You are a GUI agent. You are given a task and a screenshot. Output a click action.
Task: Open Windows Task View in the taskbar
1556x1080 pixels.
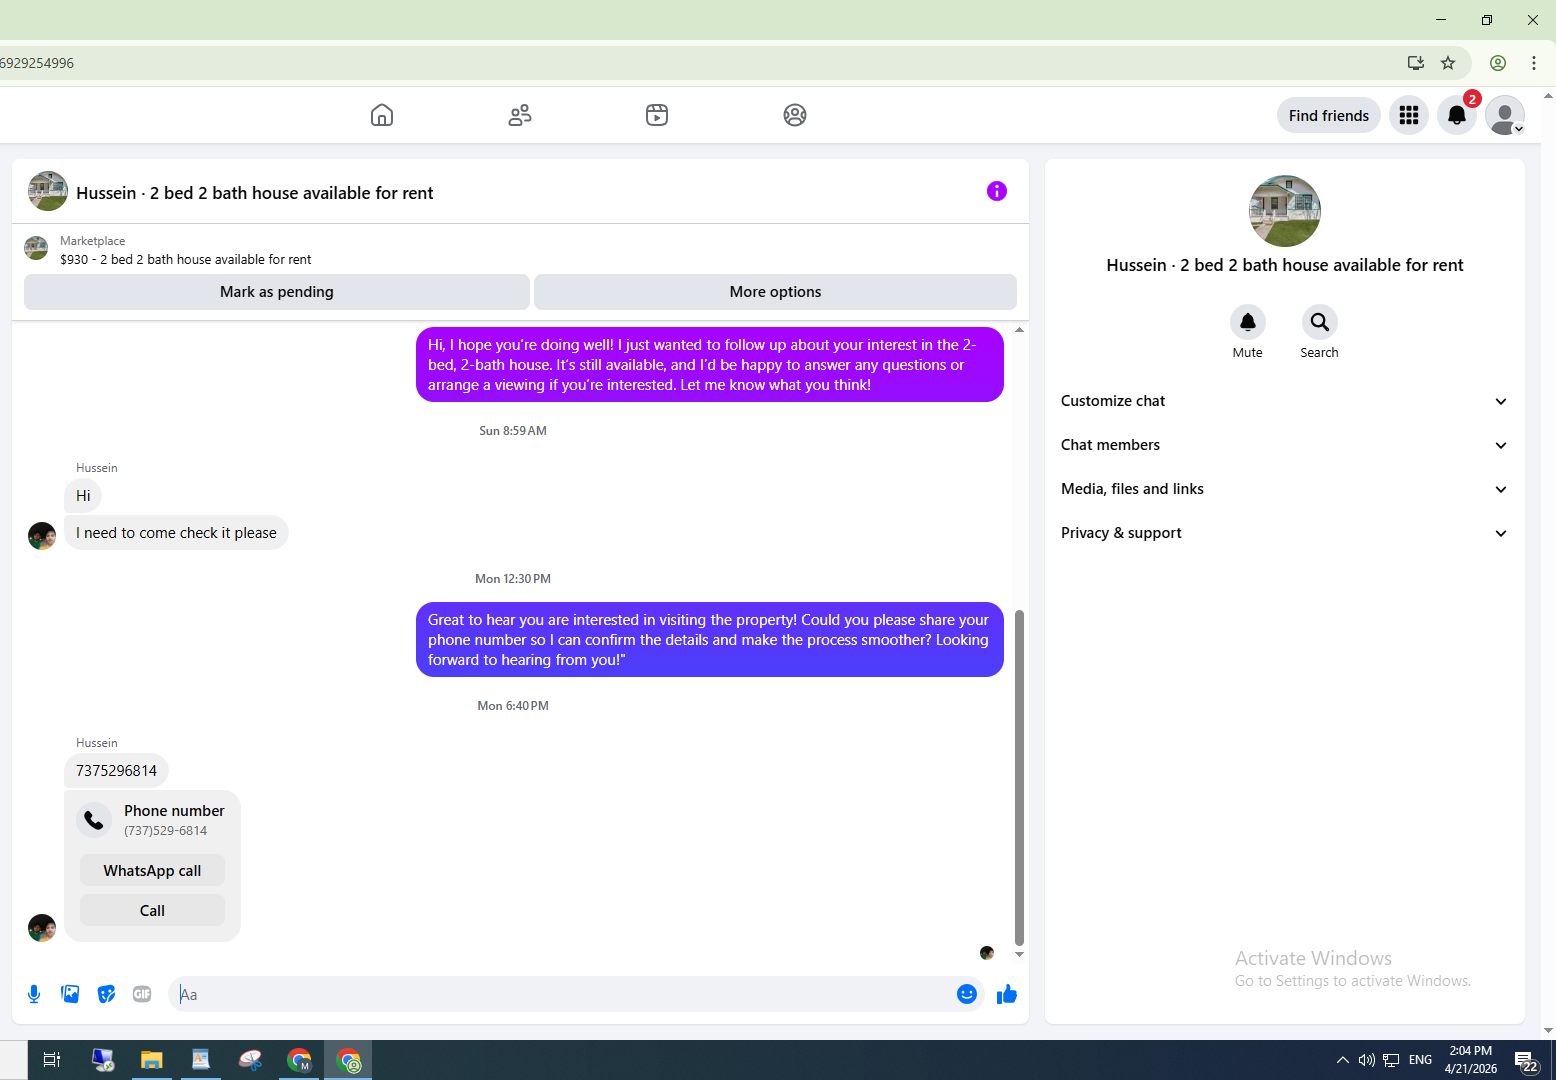click(x=52, y=1060)
